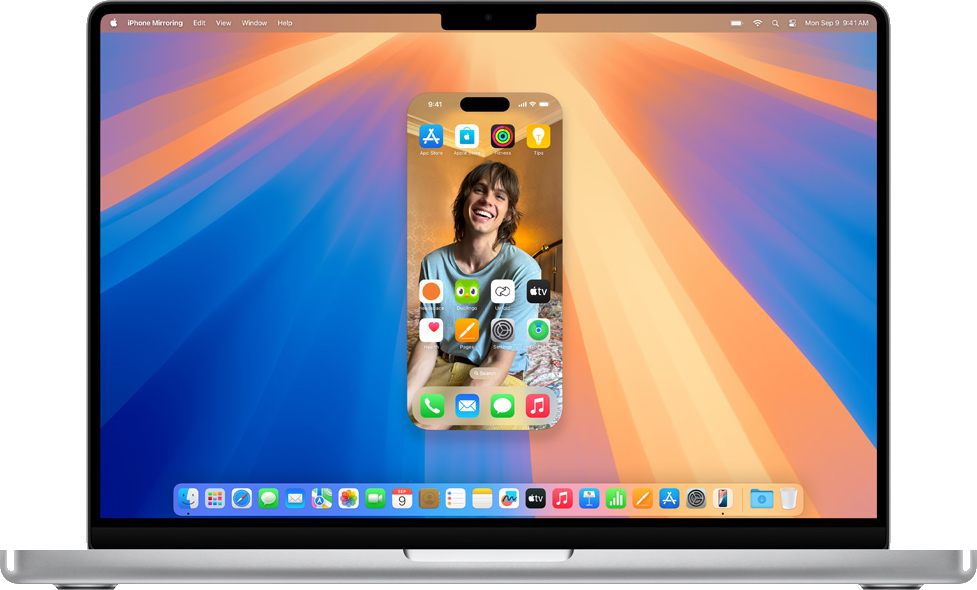Launch Keynote from the Mac Dock
The image size is (977, 590).
click(589, 498)
